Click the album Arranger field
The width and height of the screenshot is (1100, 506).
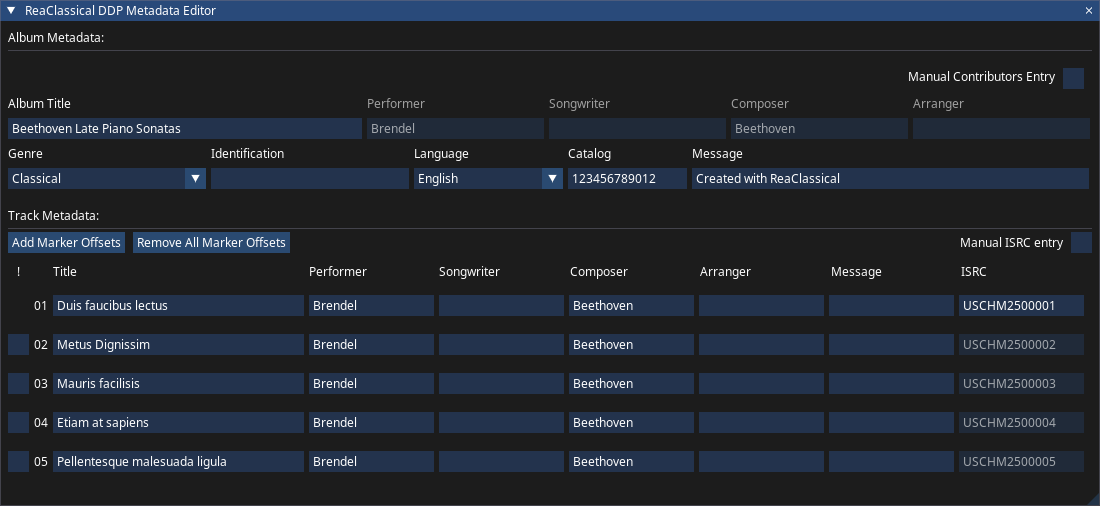1001,128
